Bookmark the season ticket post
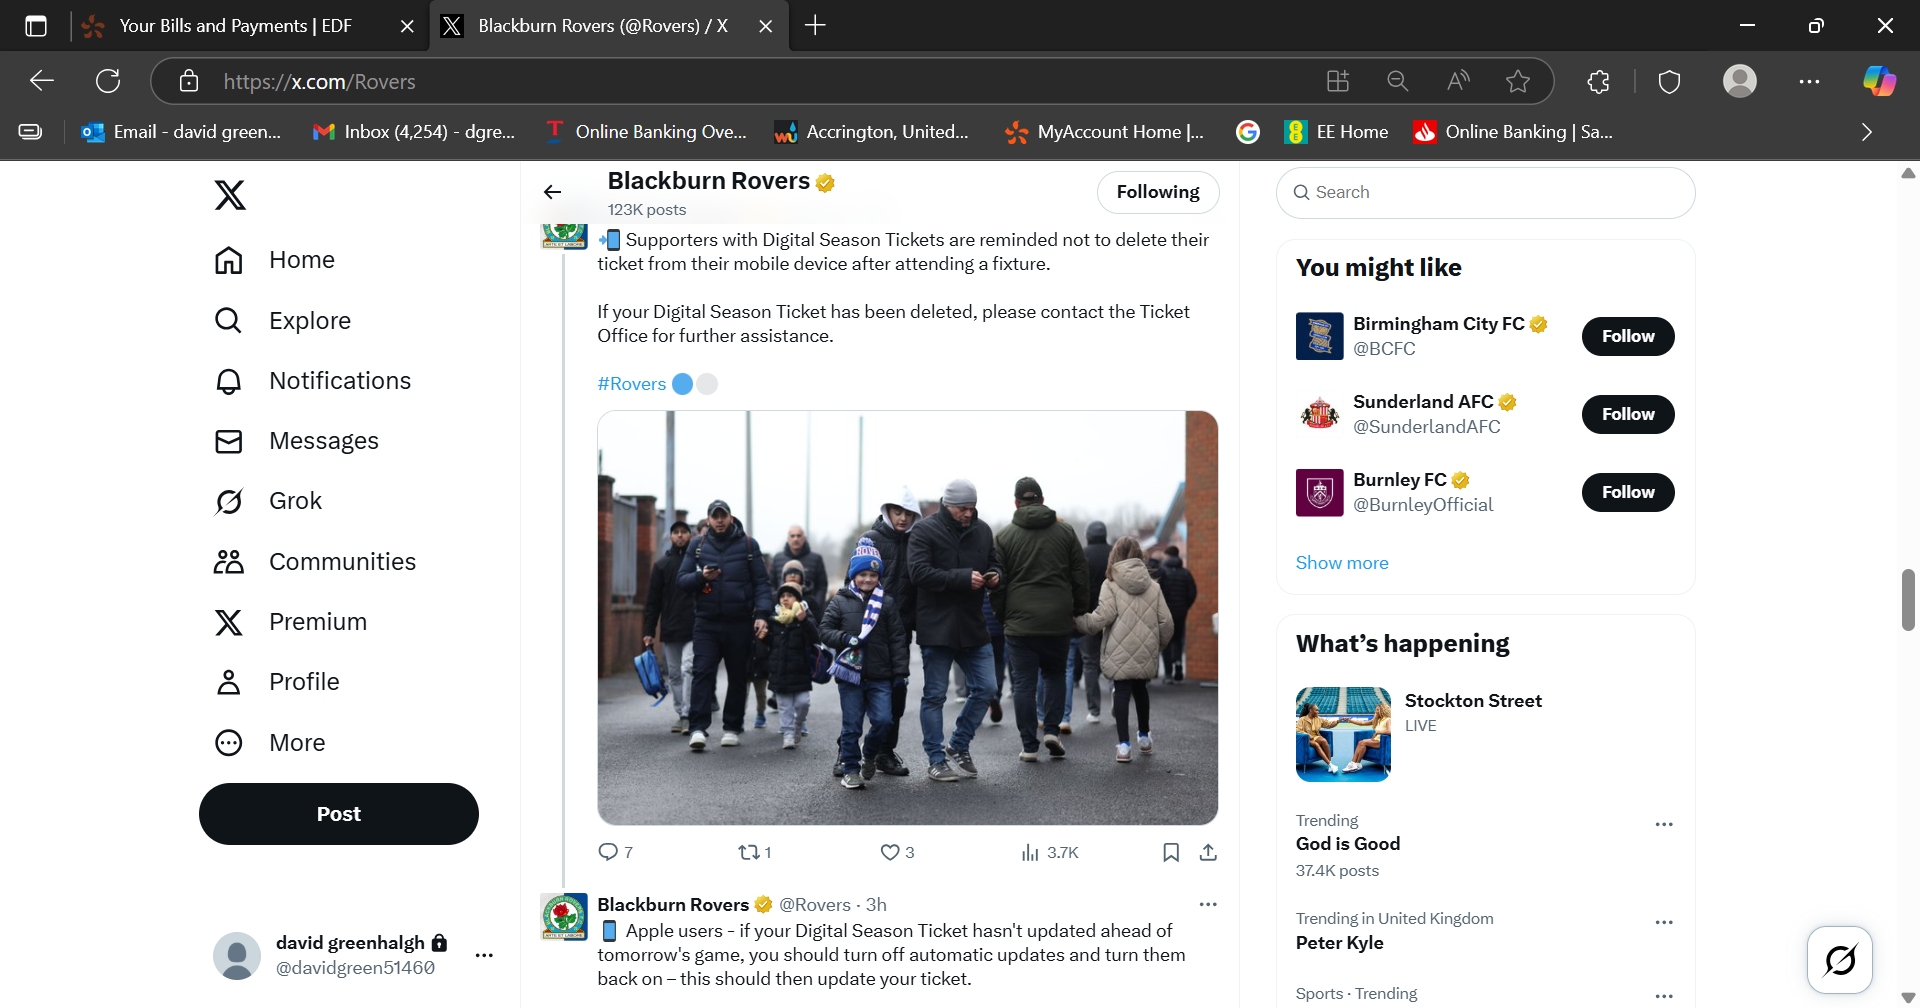 click(x=1171, y=852)
